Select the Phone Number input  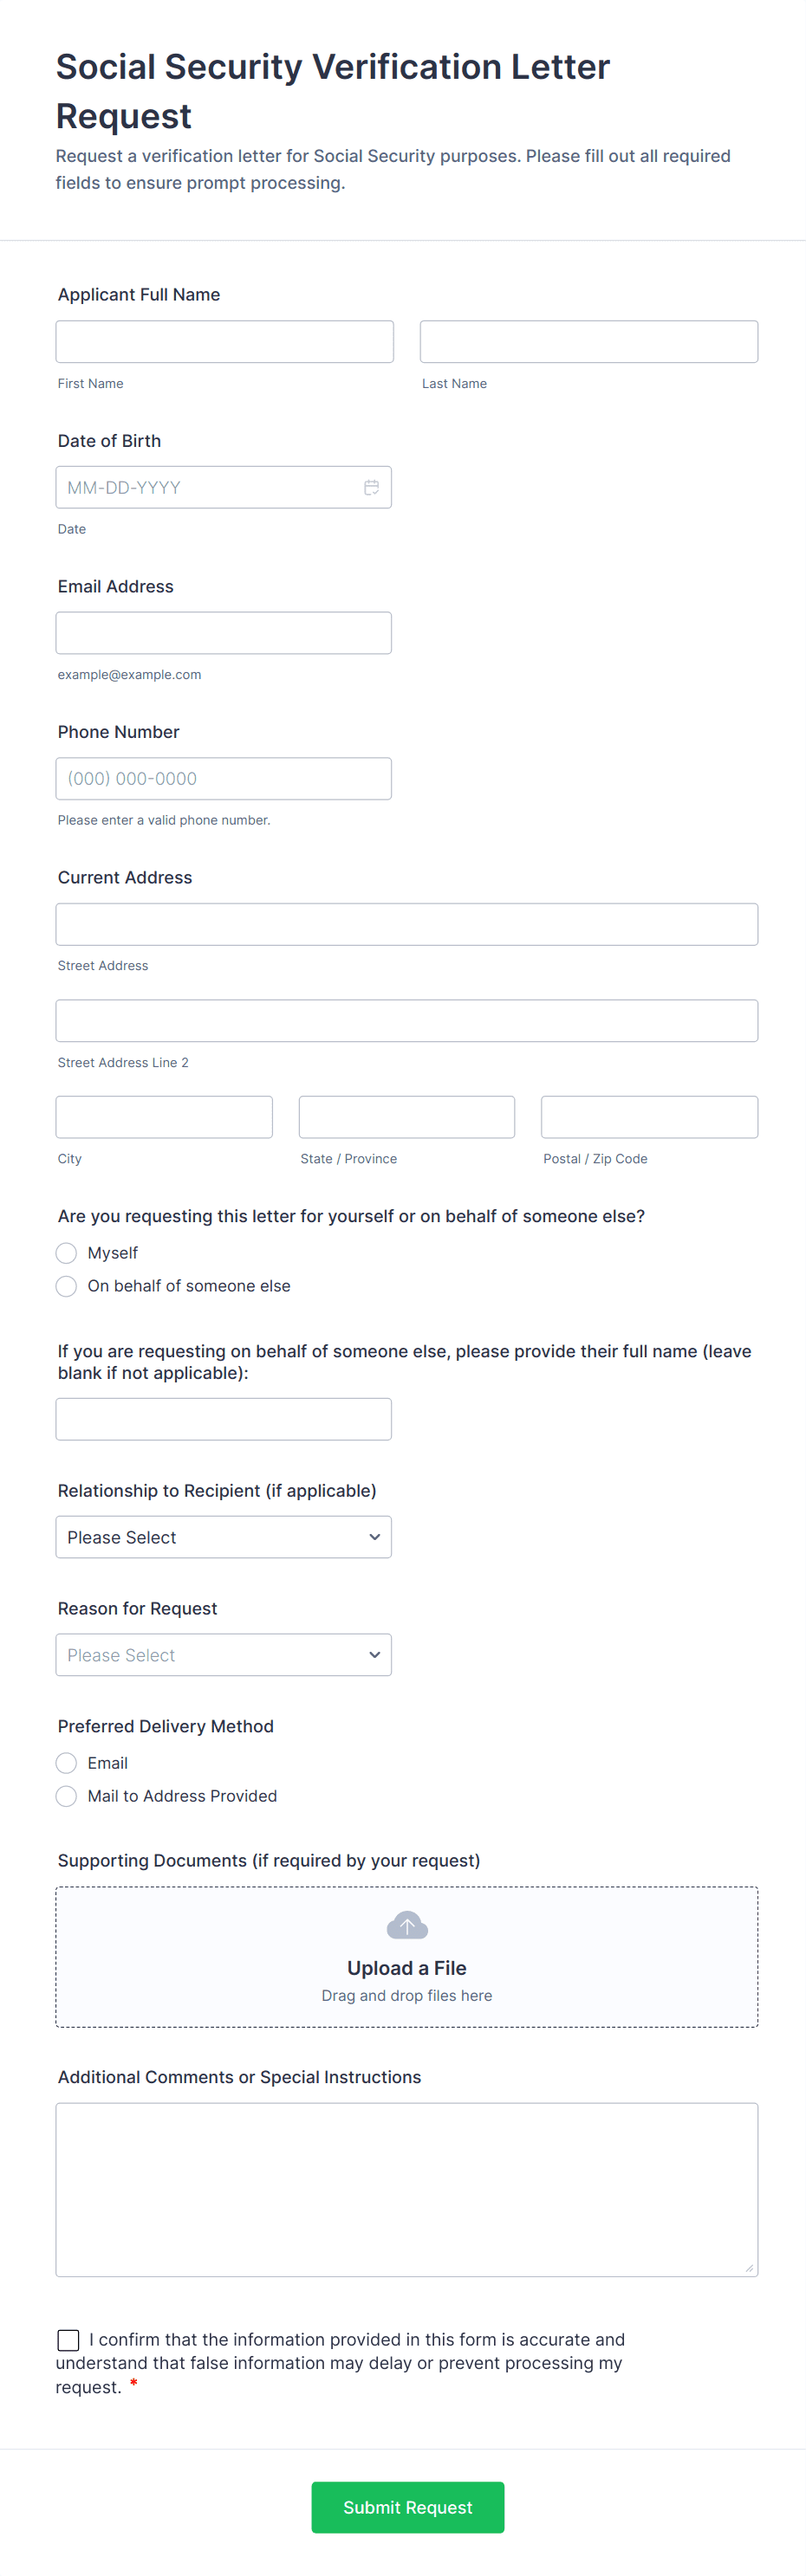click(x=223, y=779)
